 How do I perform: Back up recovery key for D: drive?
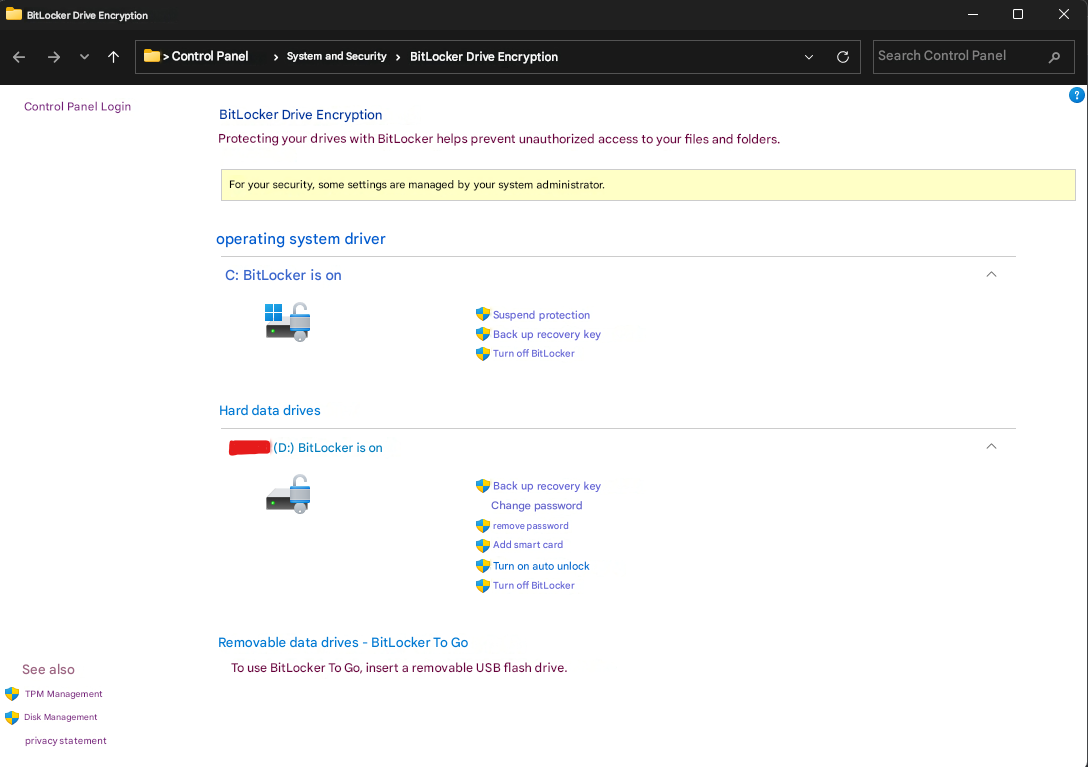tap(547, 486)
